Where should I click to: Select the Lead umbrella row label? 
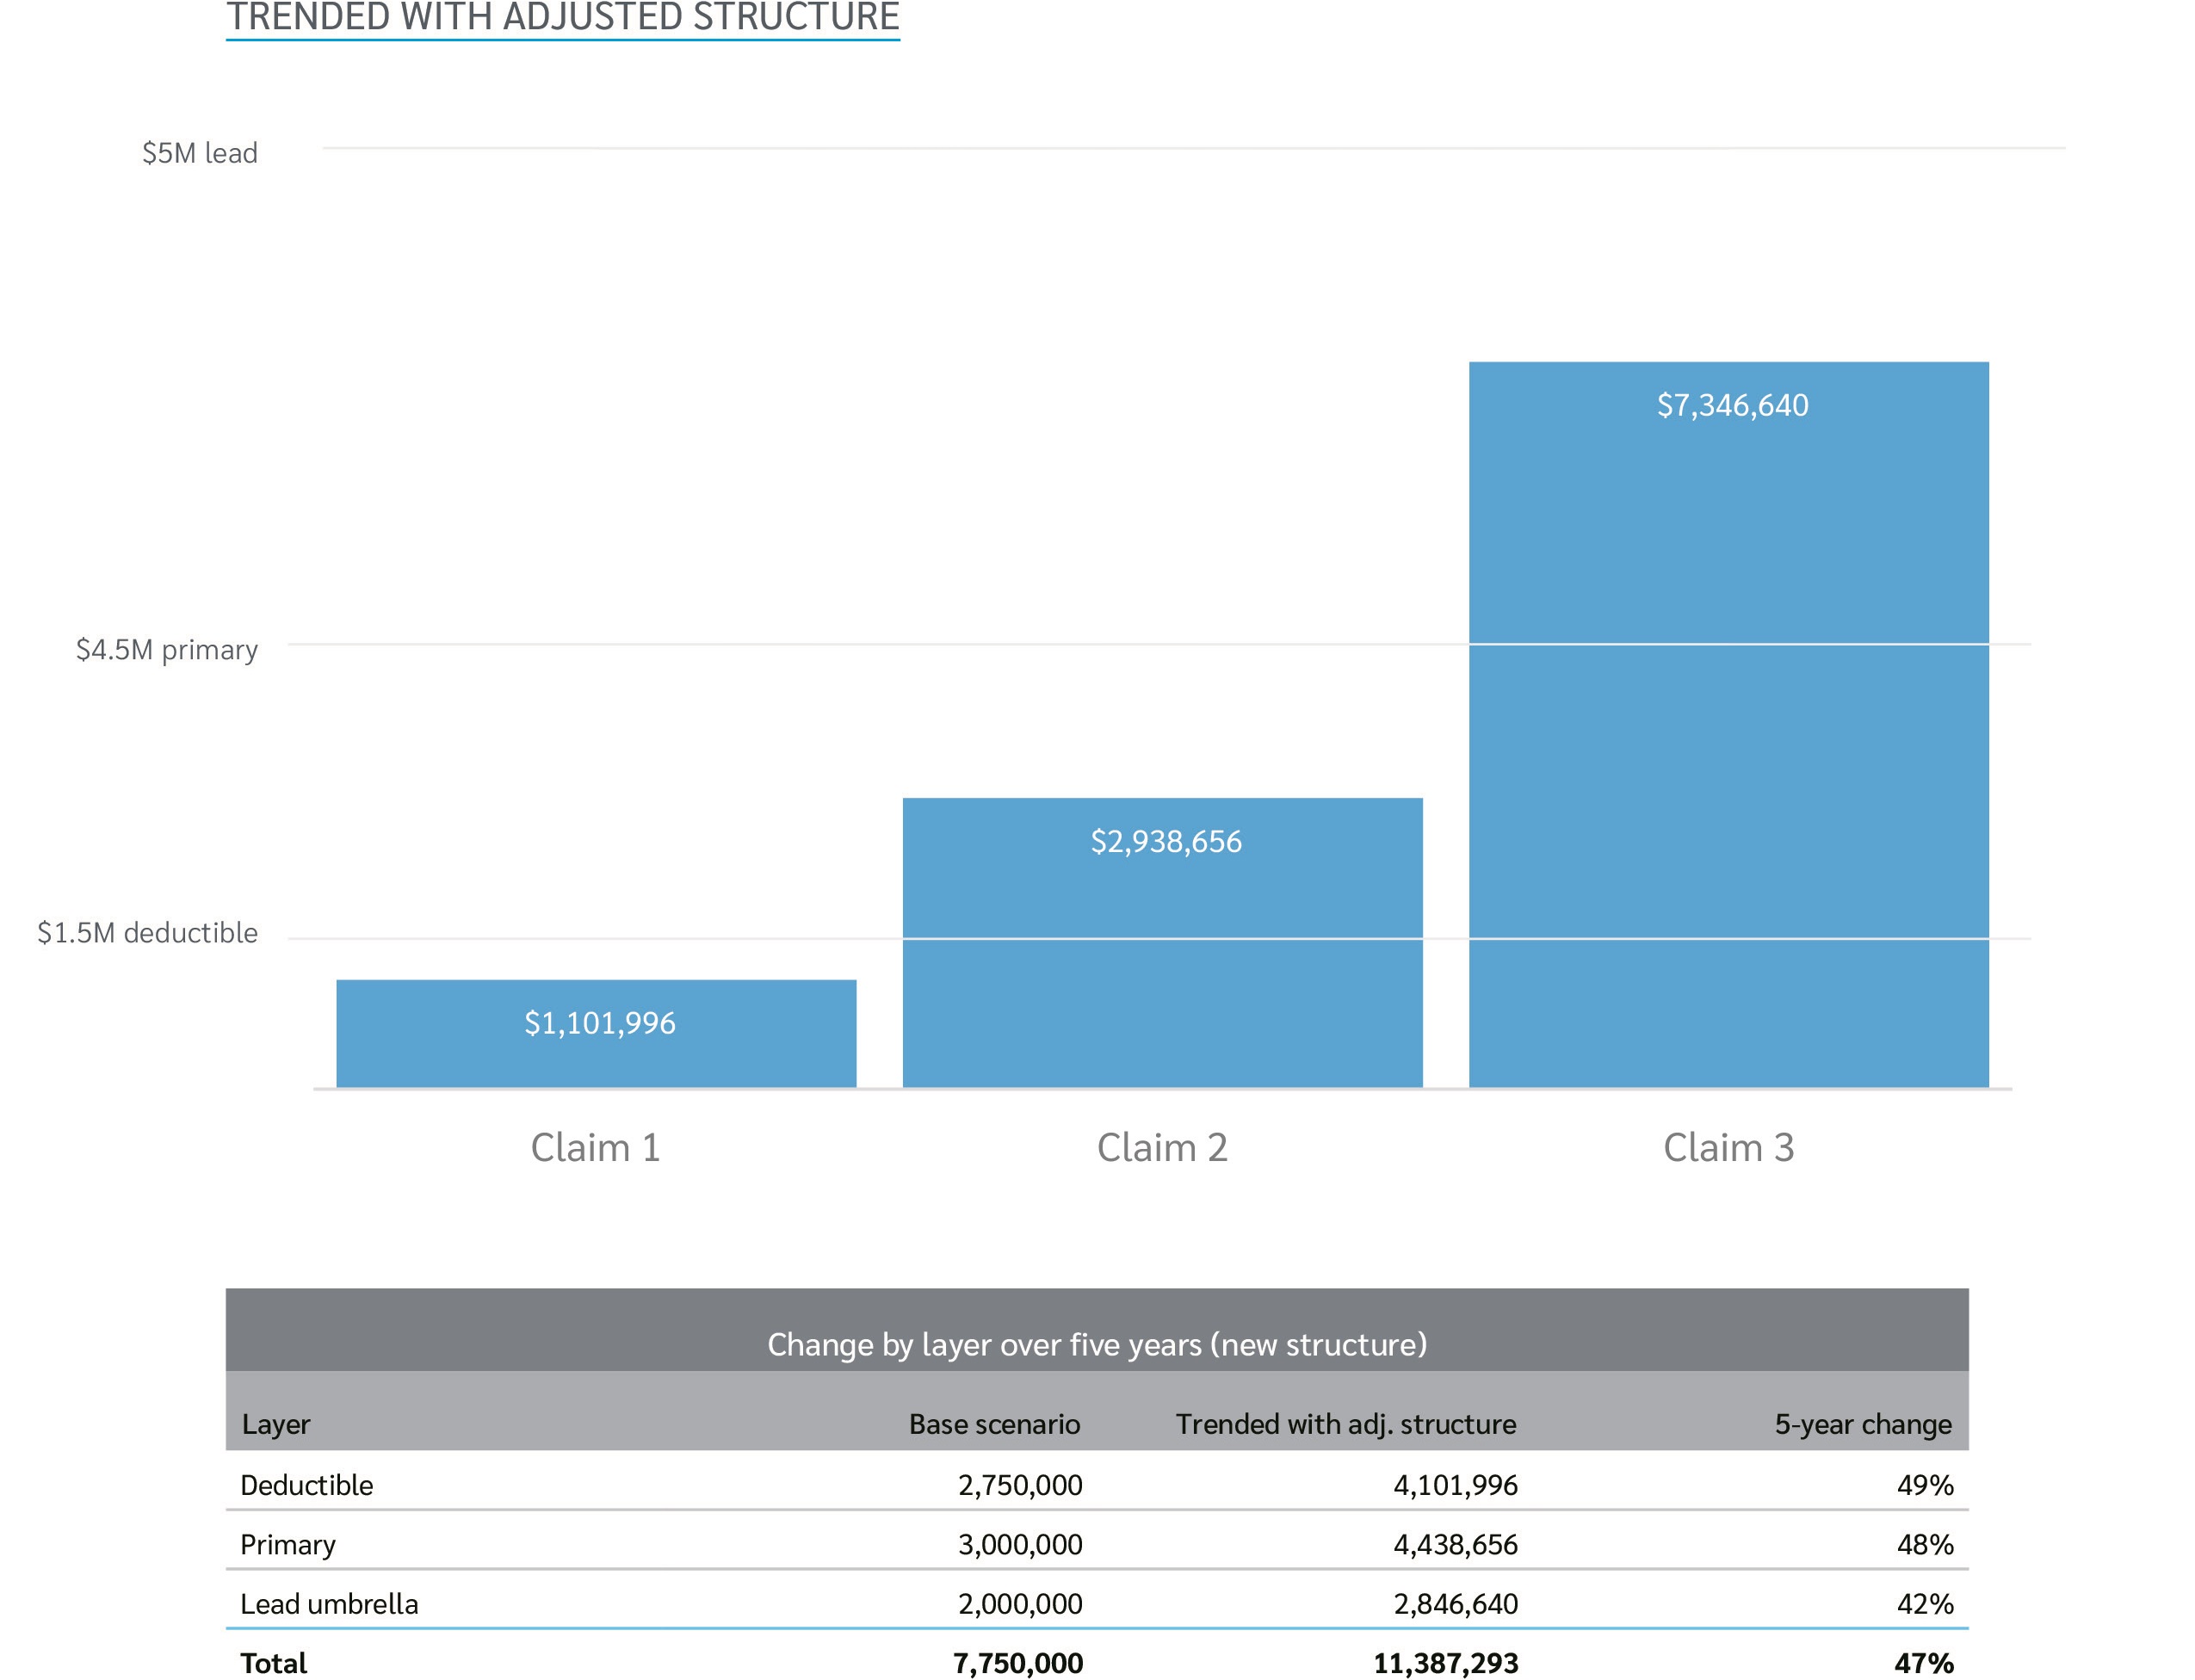click(x=329, y=1604)
